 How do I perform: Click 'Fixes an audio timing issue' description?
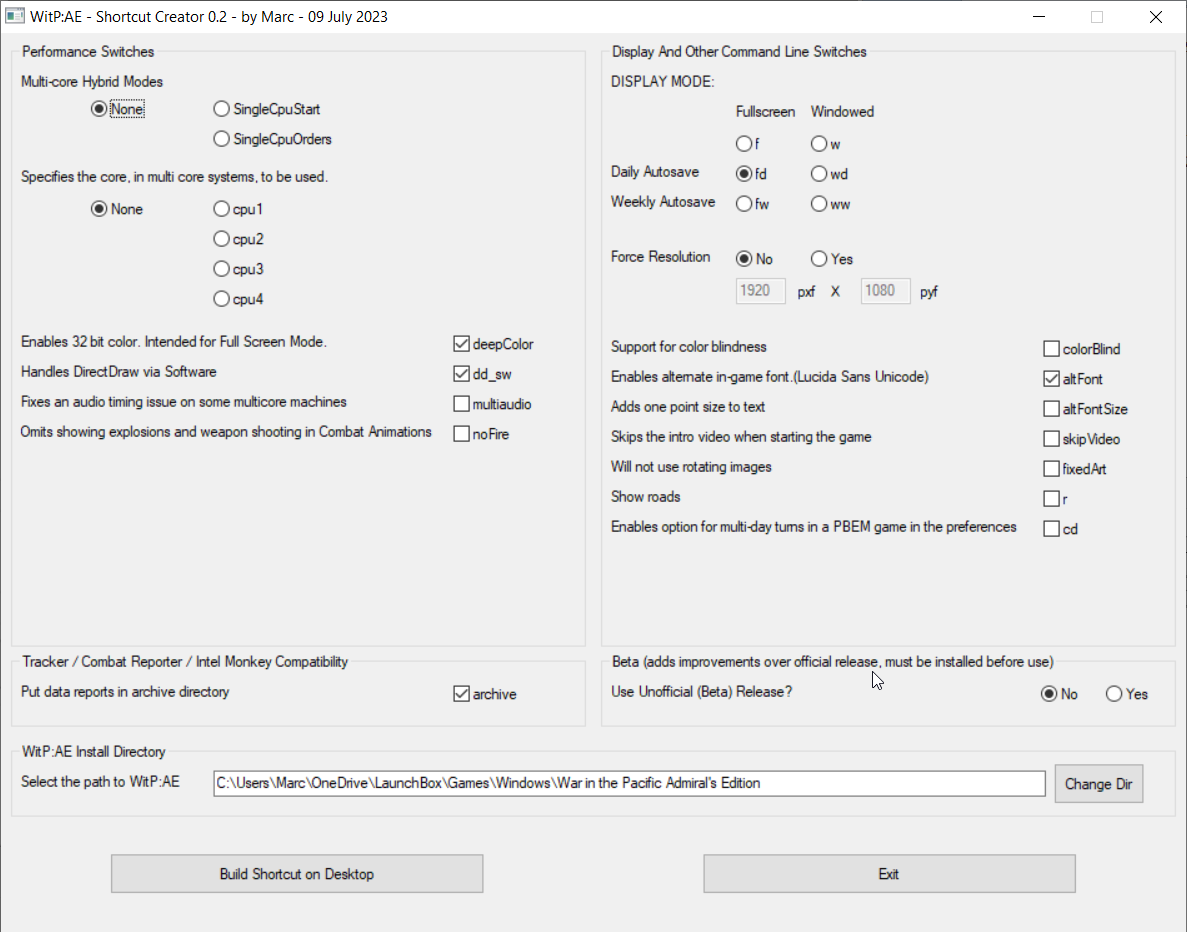coord(184,402)
